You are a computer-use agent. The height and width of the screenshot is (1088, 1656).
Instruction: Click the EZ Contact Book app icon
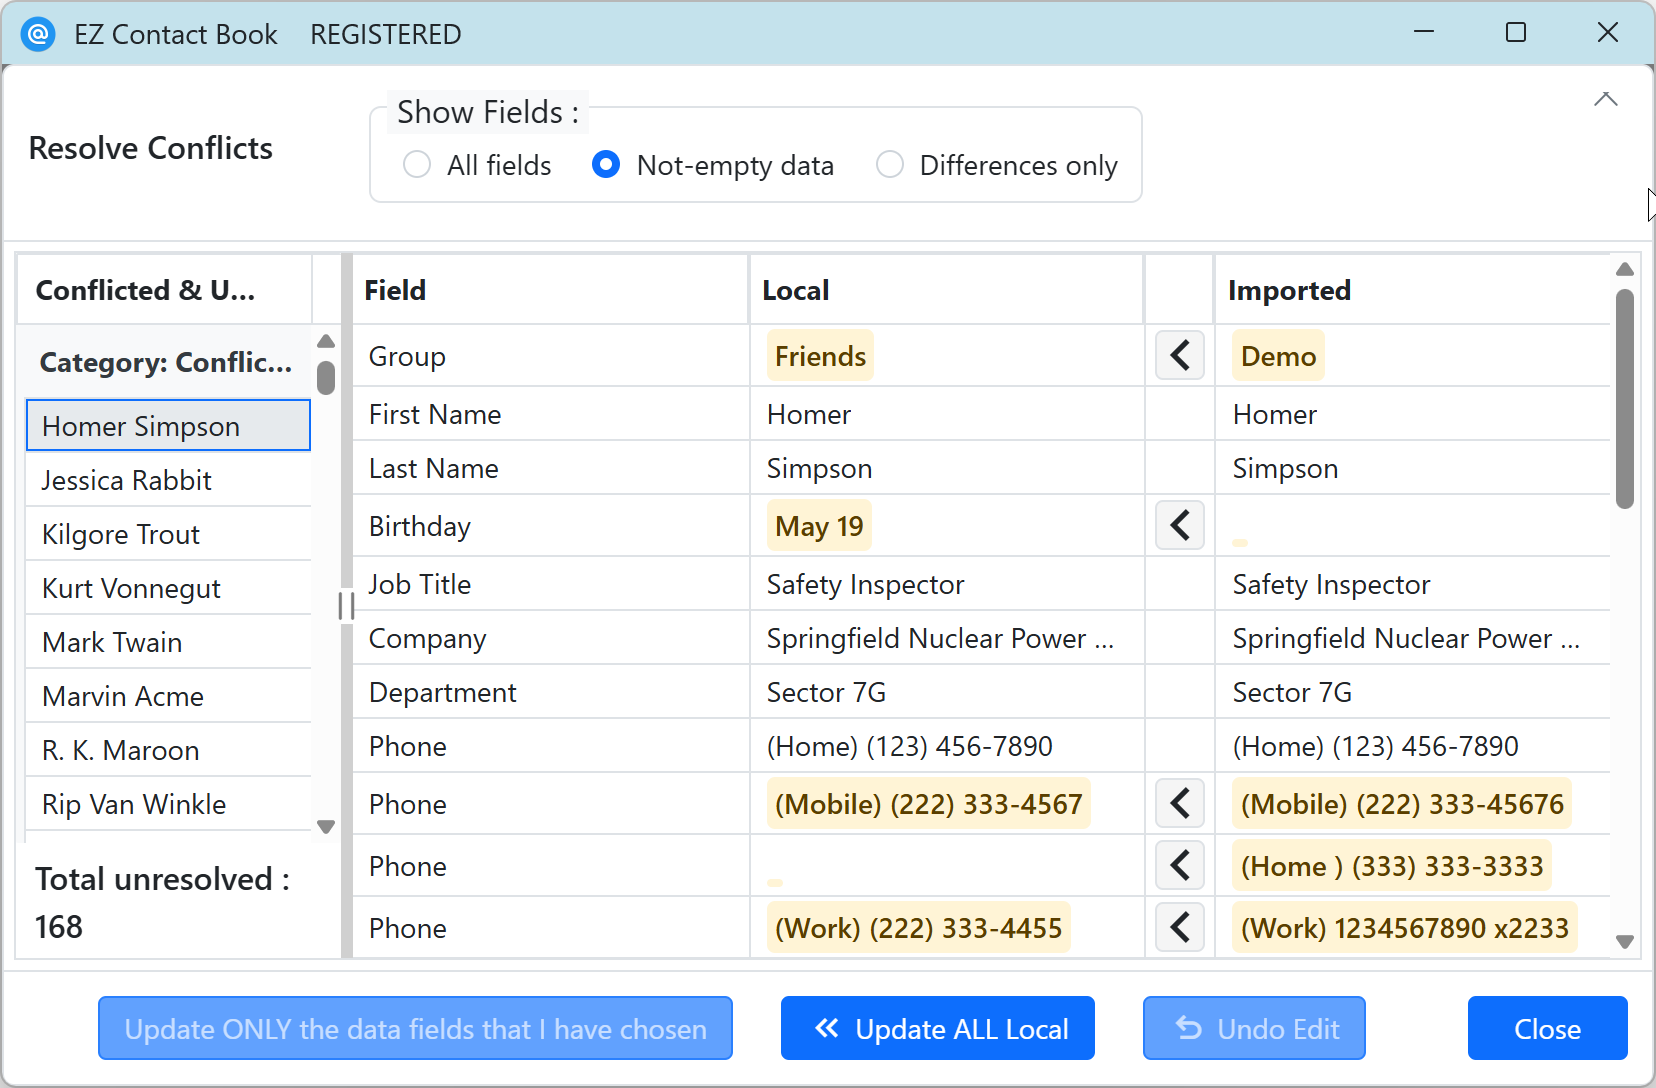coord(38,33)
